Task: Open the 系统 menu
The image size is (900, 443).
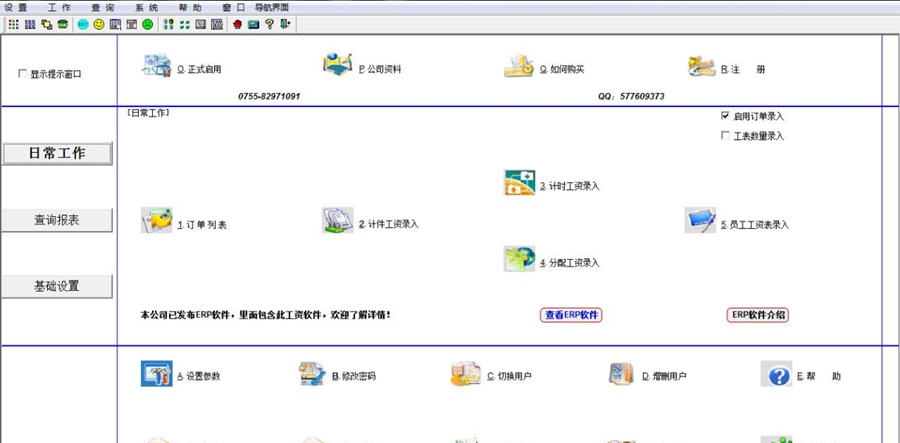Action: pyautogui.click(x=146, y=7)
